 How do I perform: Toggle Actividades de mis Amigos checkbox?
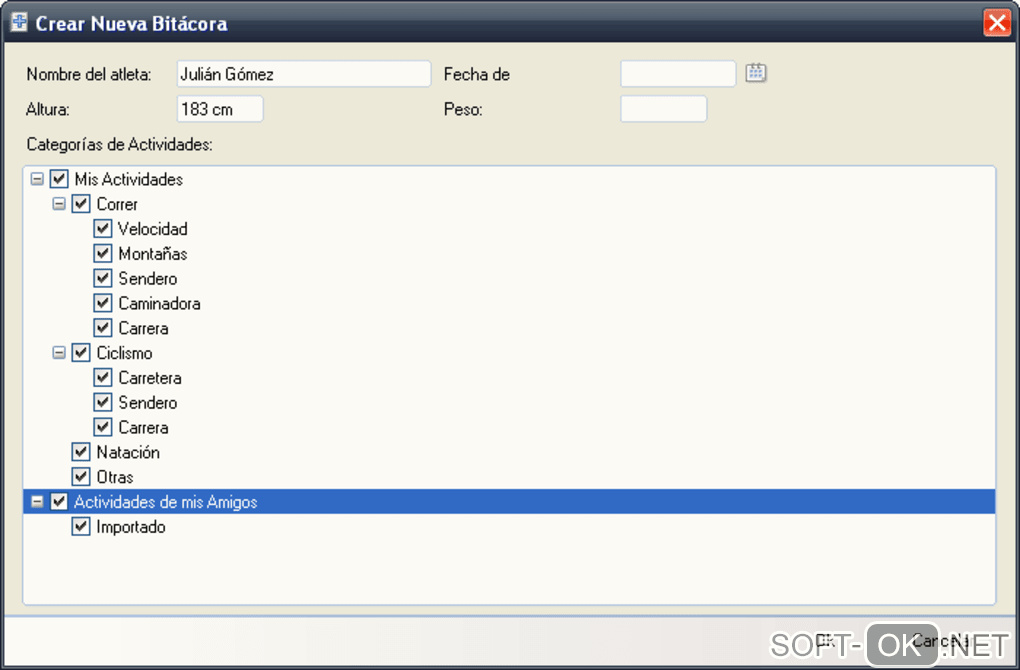click(59, 502)
